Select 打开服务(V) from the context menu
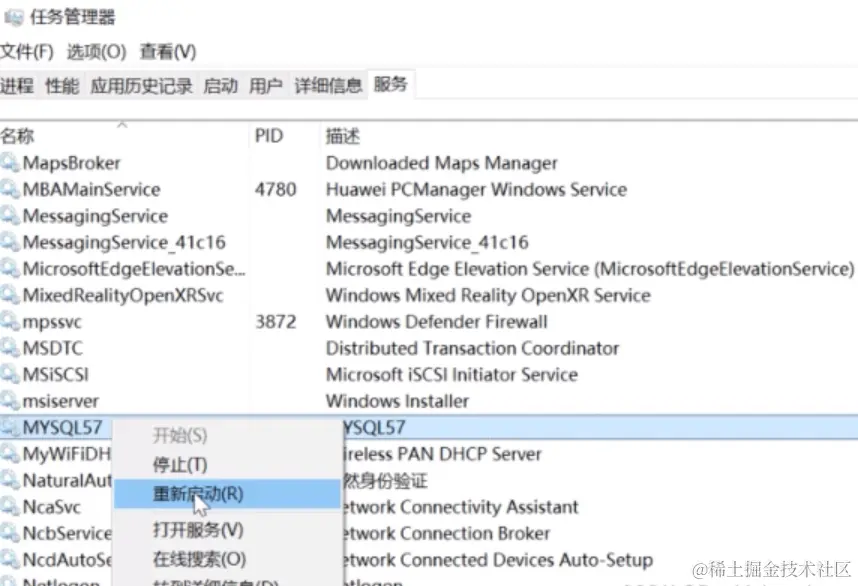 198,530
